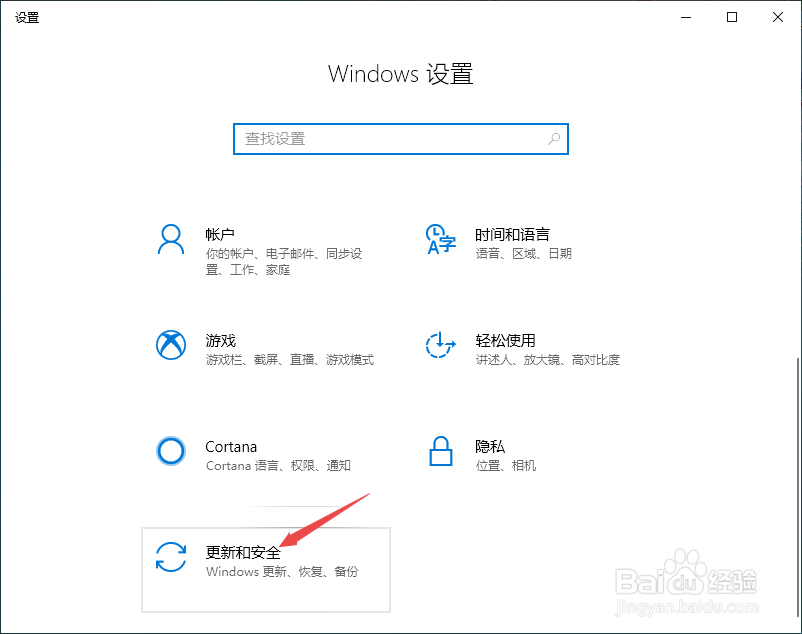Click the Time & Language (时间和语言) icon
802x634 pixels.
440,239
